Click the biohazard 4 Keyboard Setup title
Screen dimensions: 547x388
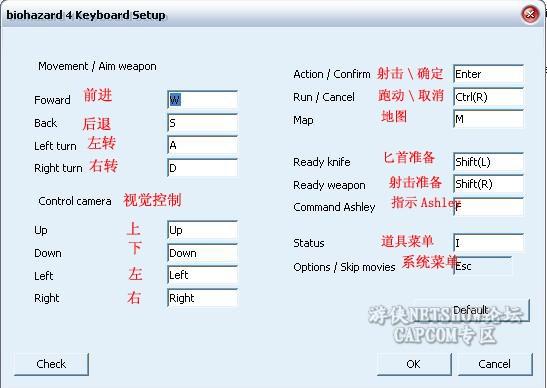click(x=86, y=15)
